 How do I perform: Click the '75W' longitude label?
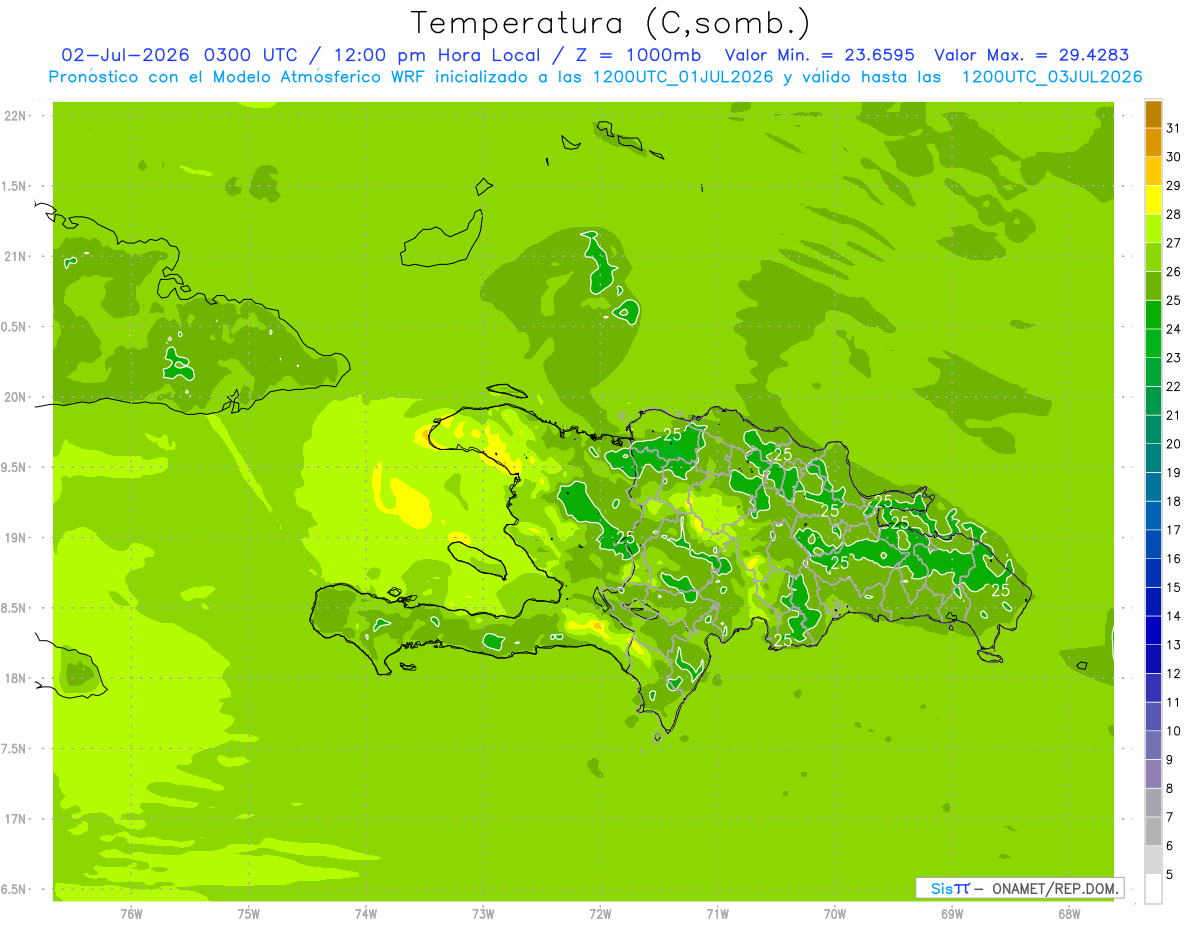click(x=249, y=914)
